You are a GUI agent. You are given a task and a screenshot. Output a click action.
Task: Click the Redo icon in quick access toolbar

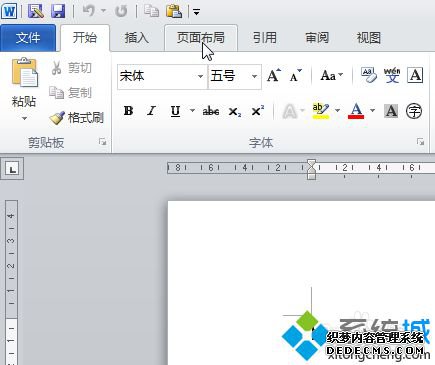coord(121,11)
